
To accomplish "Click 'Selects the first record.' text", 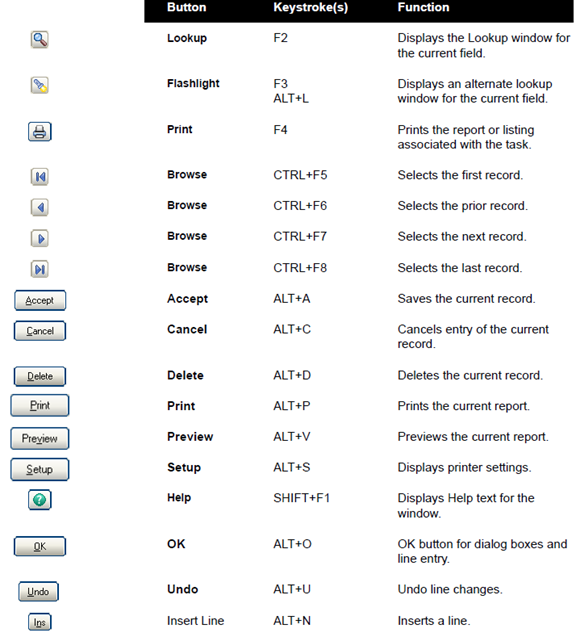I will click(460, 175).
